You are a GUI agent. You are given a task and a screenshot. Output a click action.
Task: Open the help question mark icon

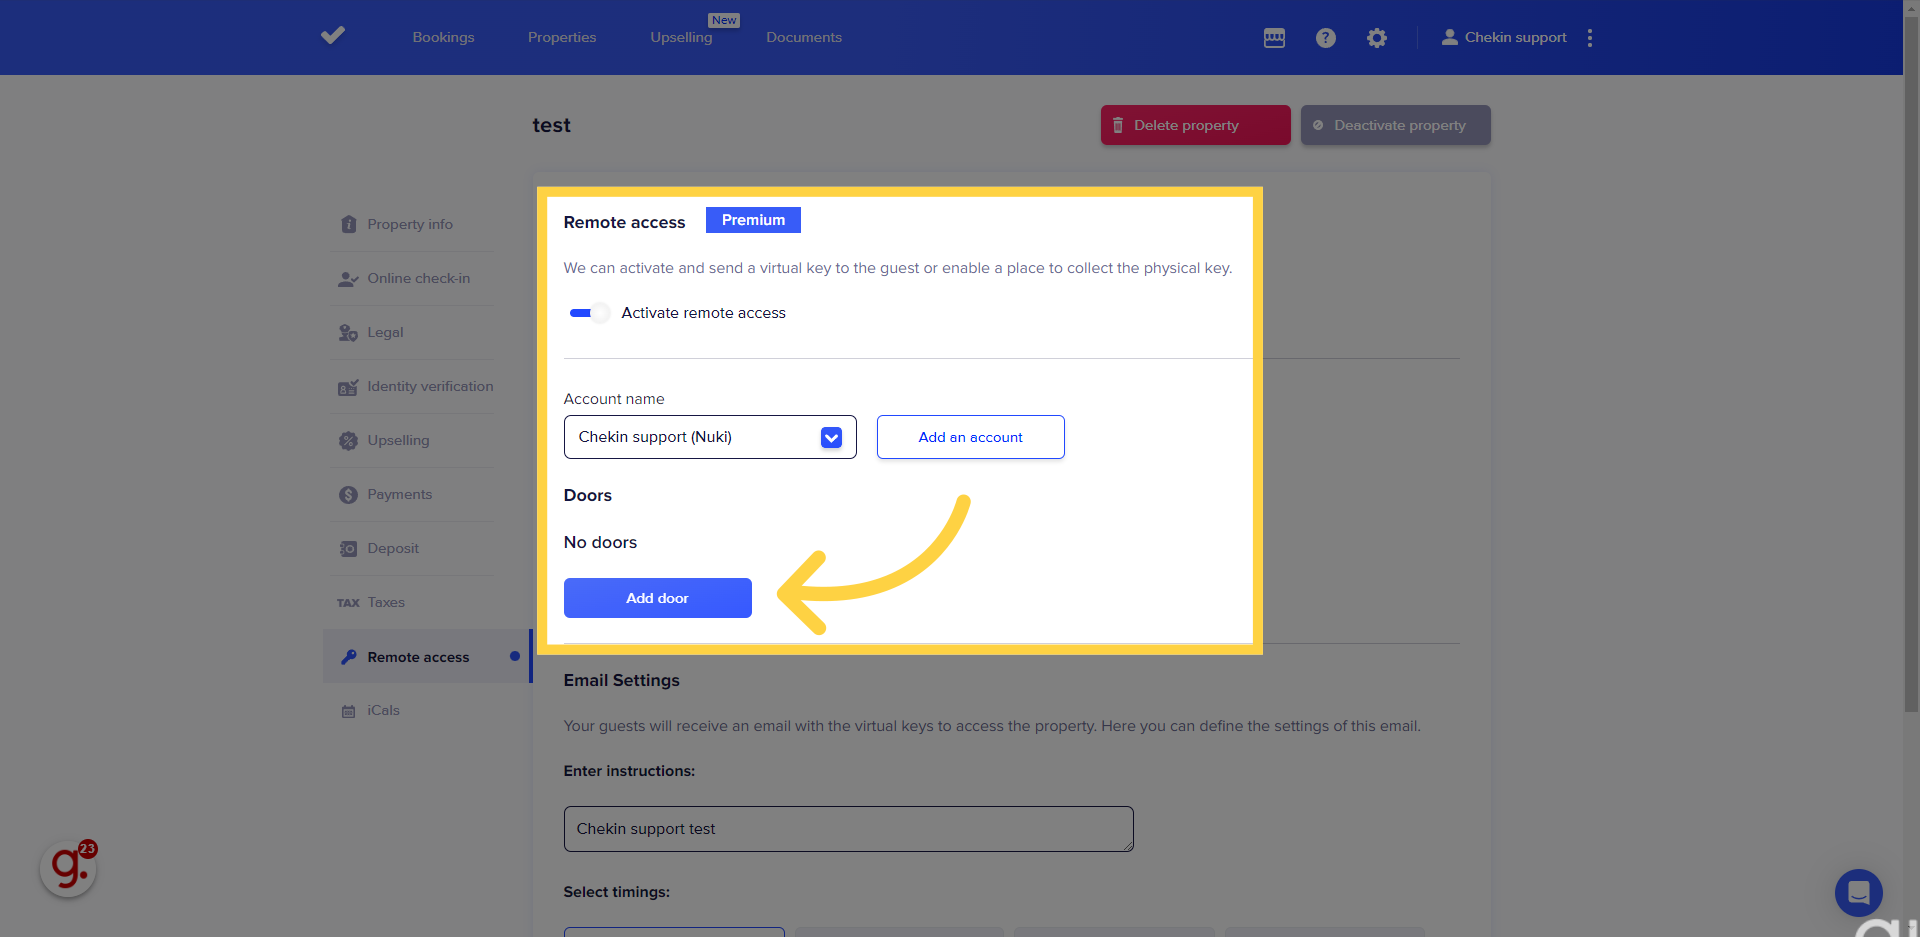[1325, 38]
